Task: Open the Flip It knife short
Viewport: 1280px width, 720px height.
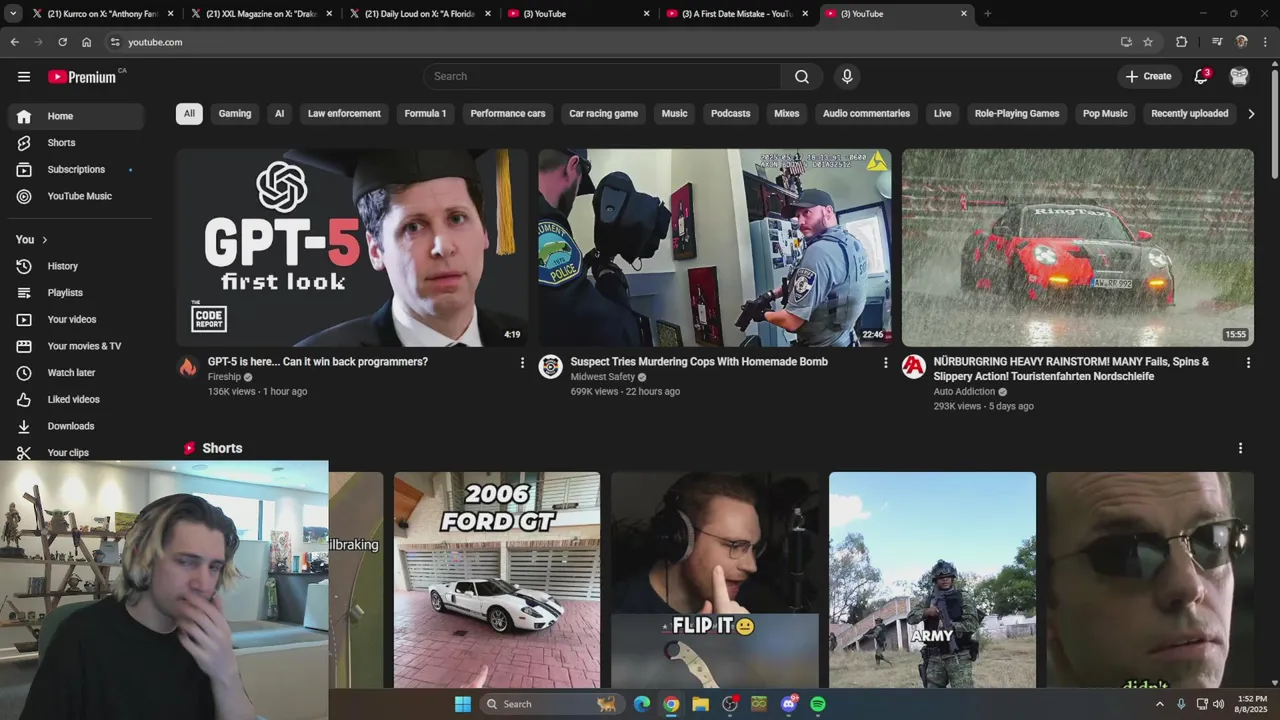Action: point(714,580)
